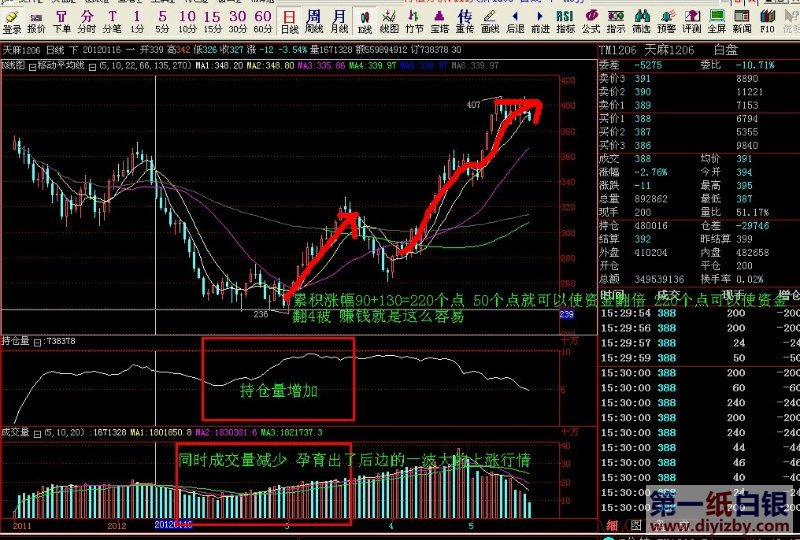Screen dimensions: 800x540
Task: Switch to 月线 monthly chart period
Action: 340,22
